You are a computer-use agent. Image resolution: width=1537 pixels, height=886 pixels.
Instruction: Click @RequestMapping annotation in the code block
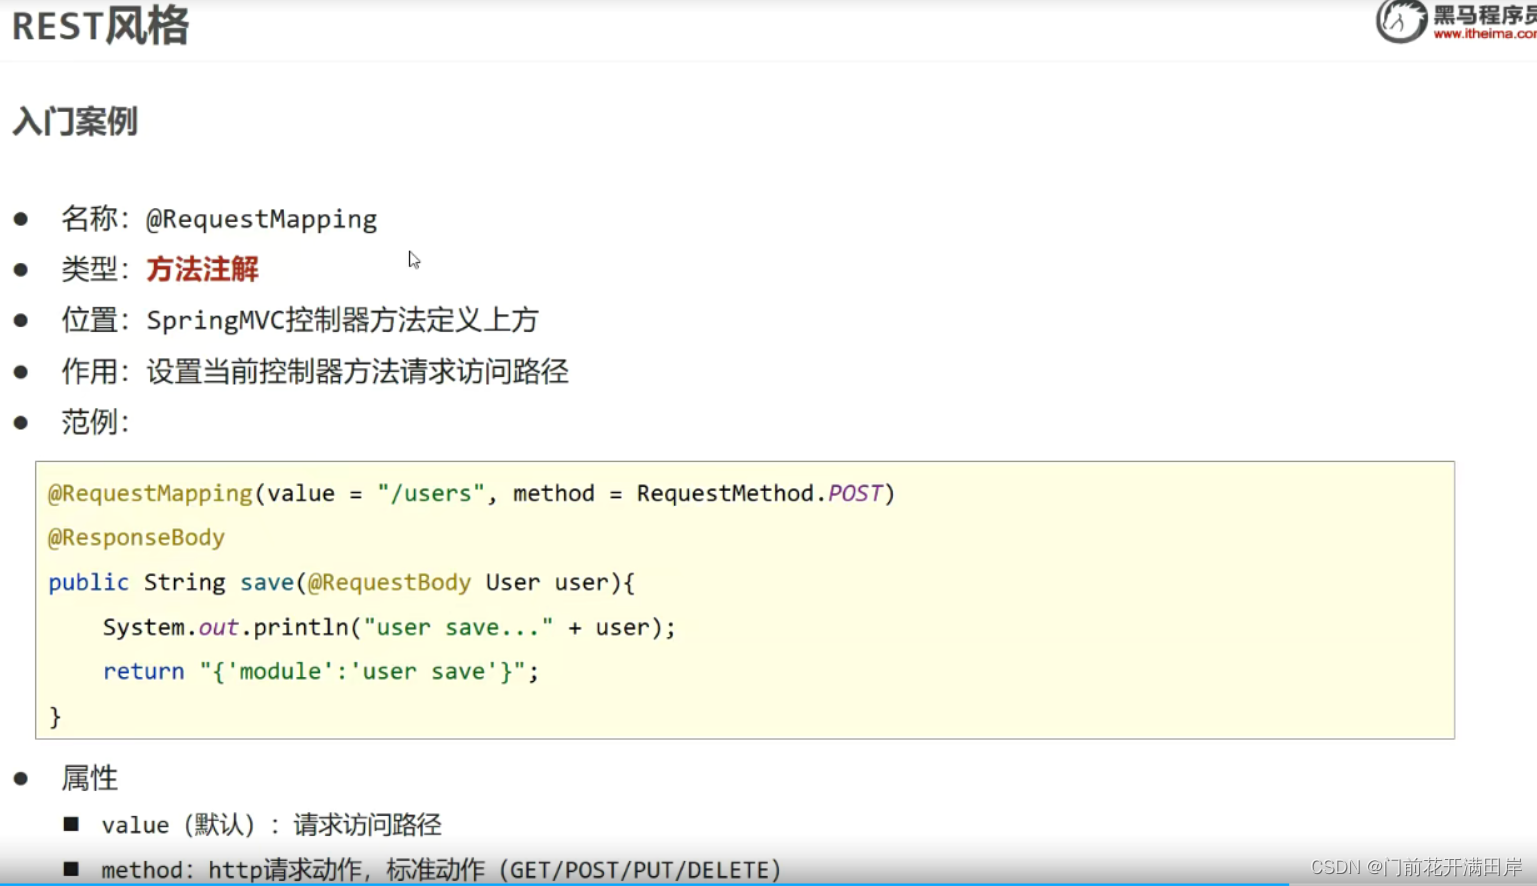[x=150, y=494]
